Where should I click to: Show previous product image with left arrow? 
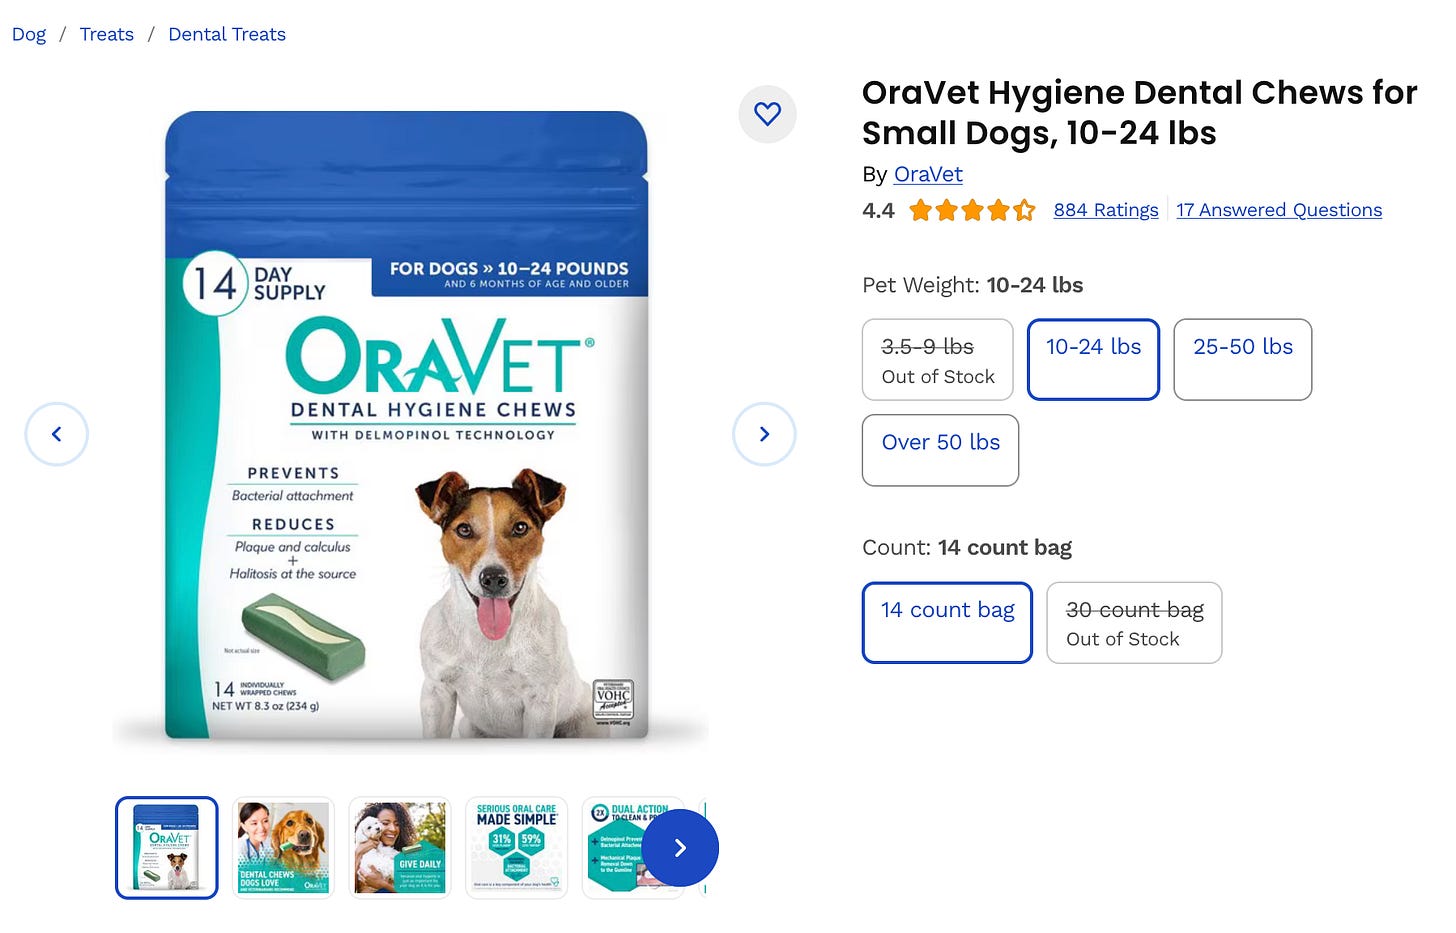pos(57,434)
